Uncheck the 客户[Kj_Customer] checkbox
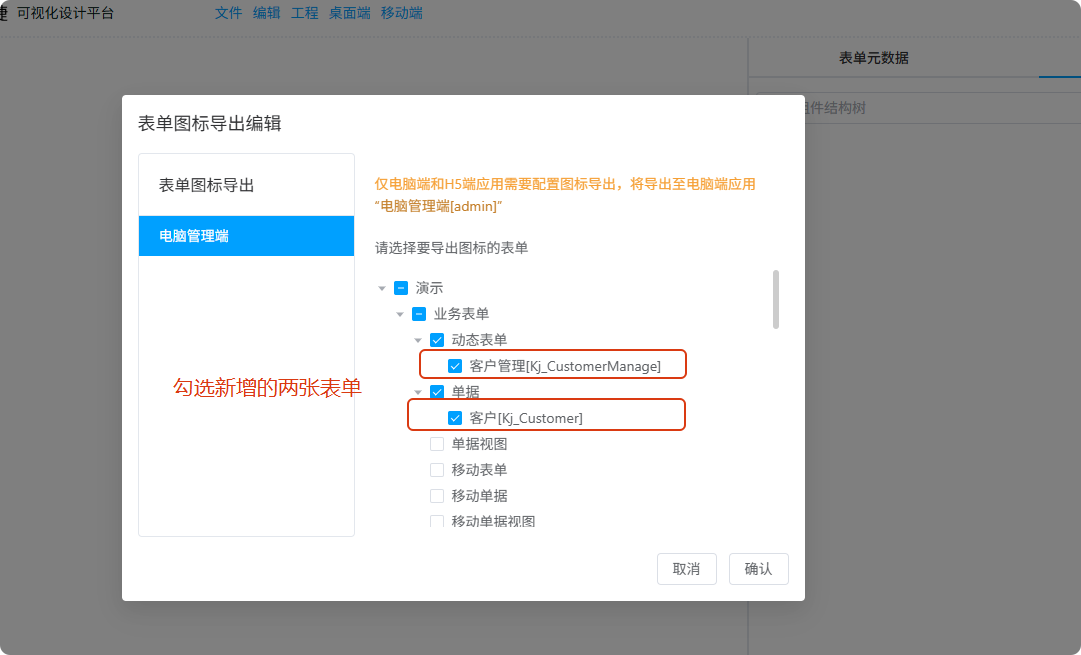1081x655 pixels. click(455, 418)
